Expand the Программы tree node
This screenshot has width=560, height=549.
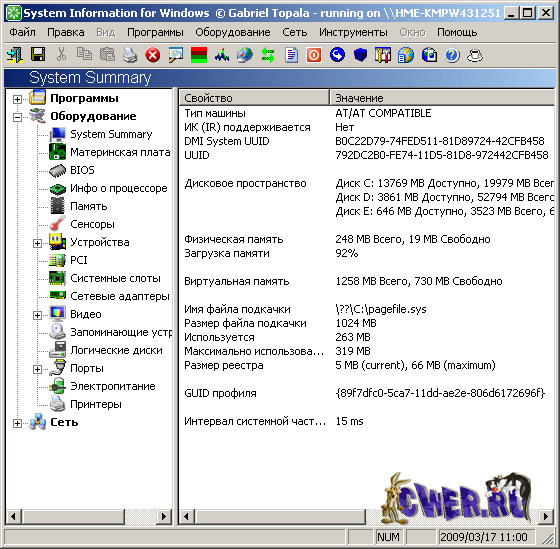coord(17,99)
